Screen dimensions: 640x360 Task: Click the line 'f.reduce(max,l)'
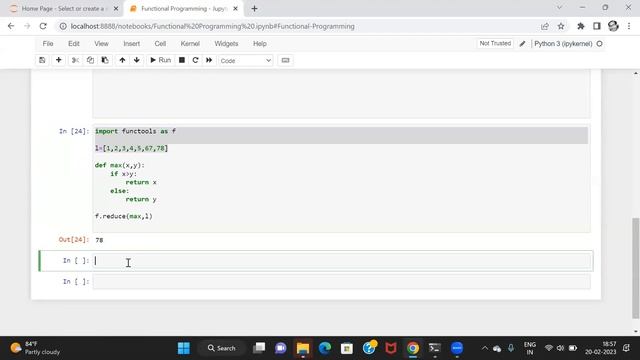pyautogui.click(x=124, y=216)
